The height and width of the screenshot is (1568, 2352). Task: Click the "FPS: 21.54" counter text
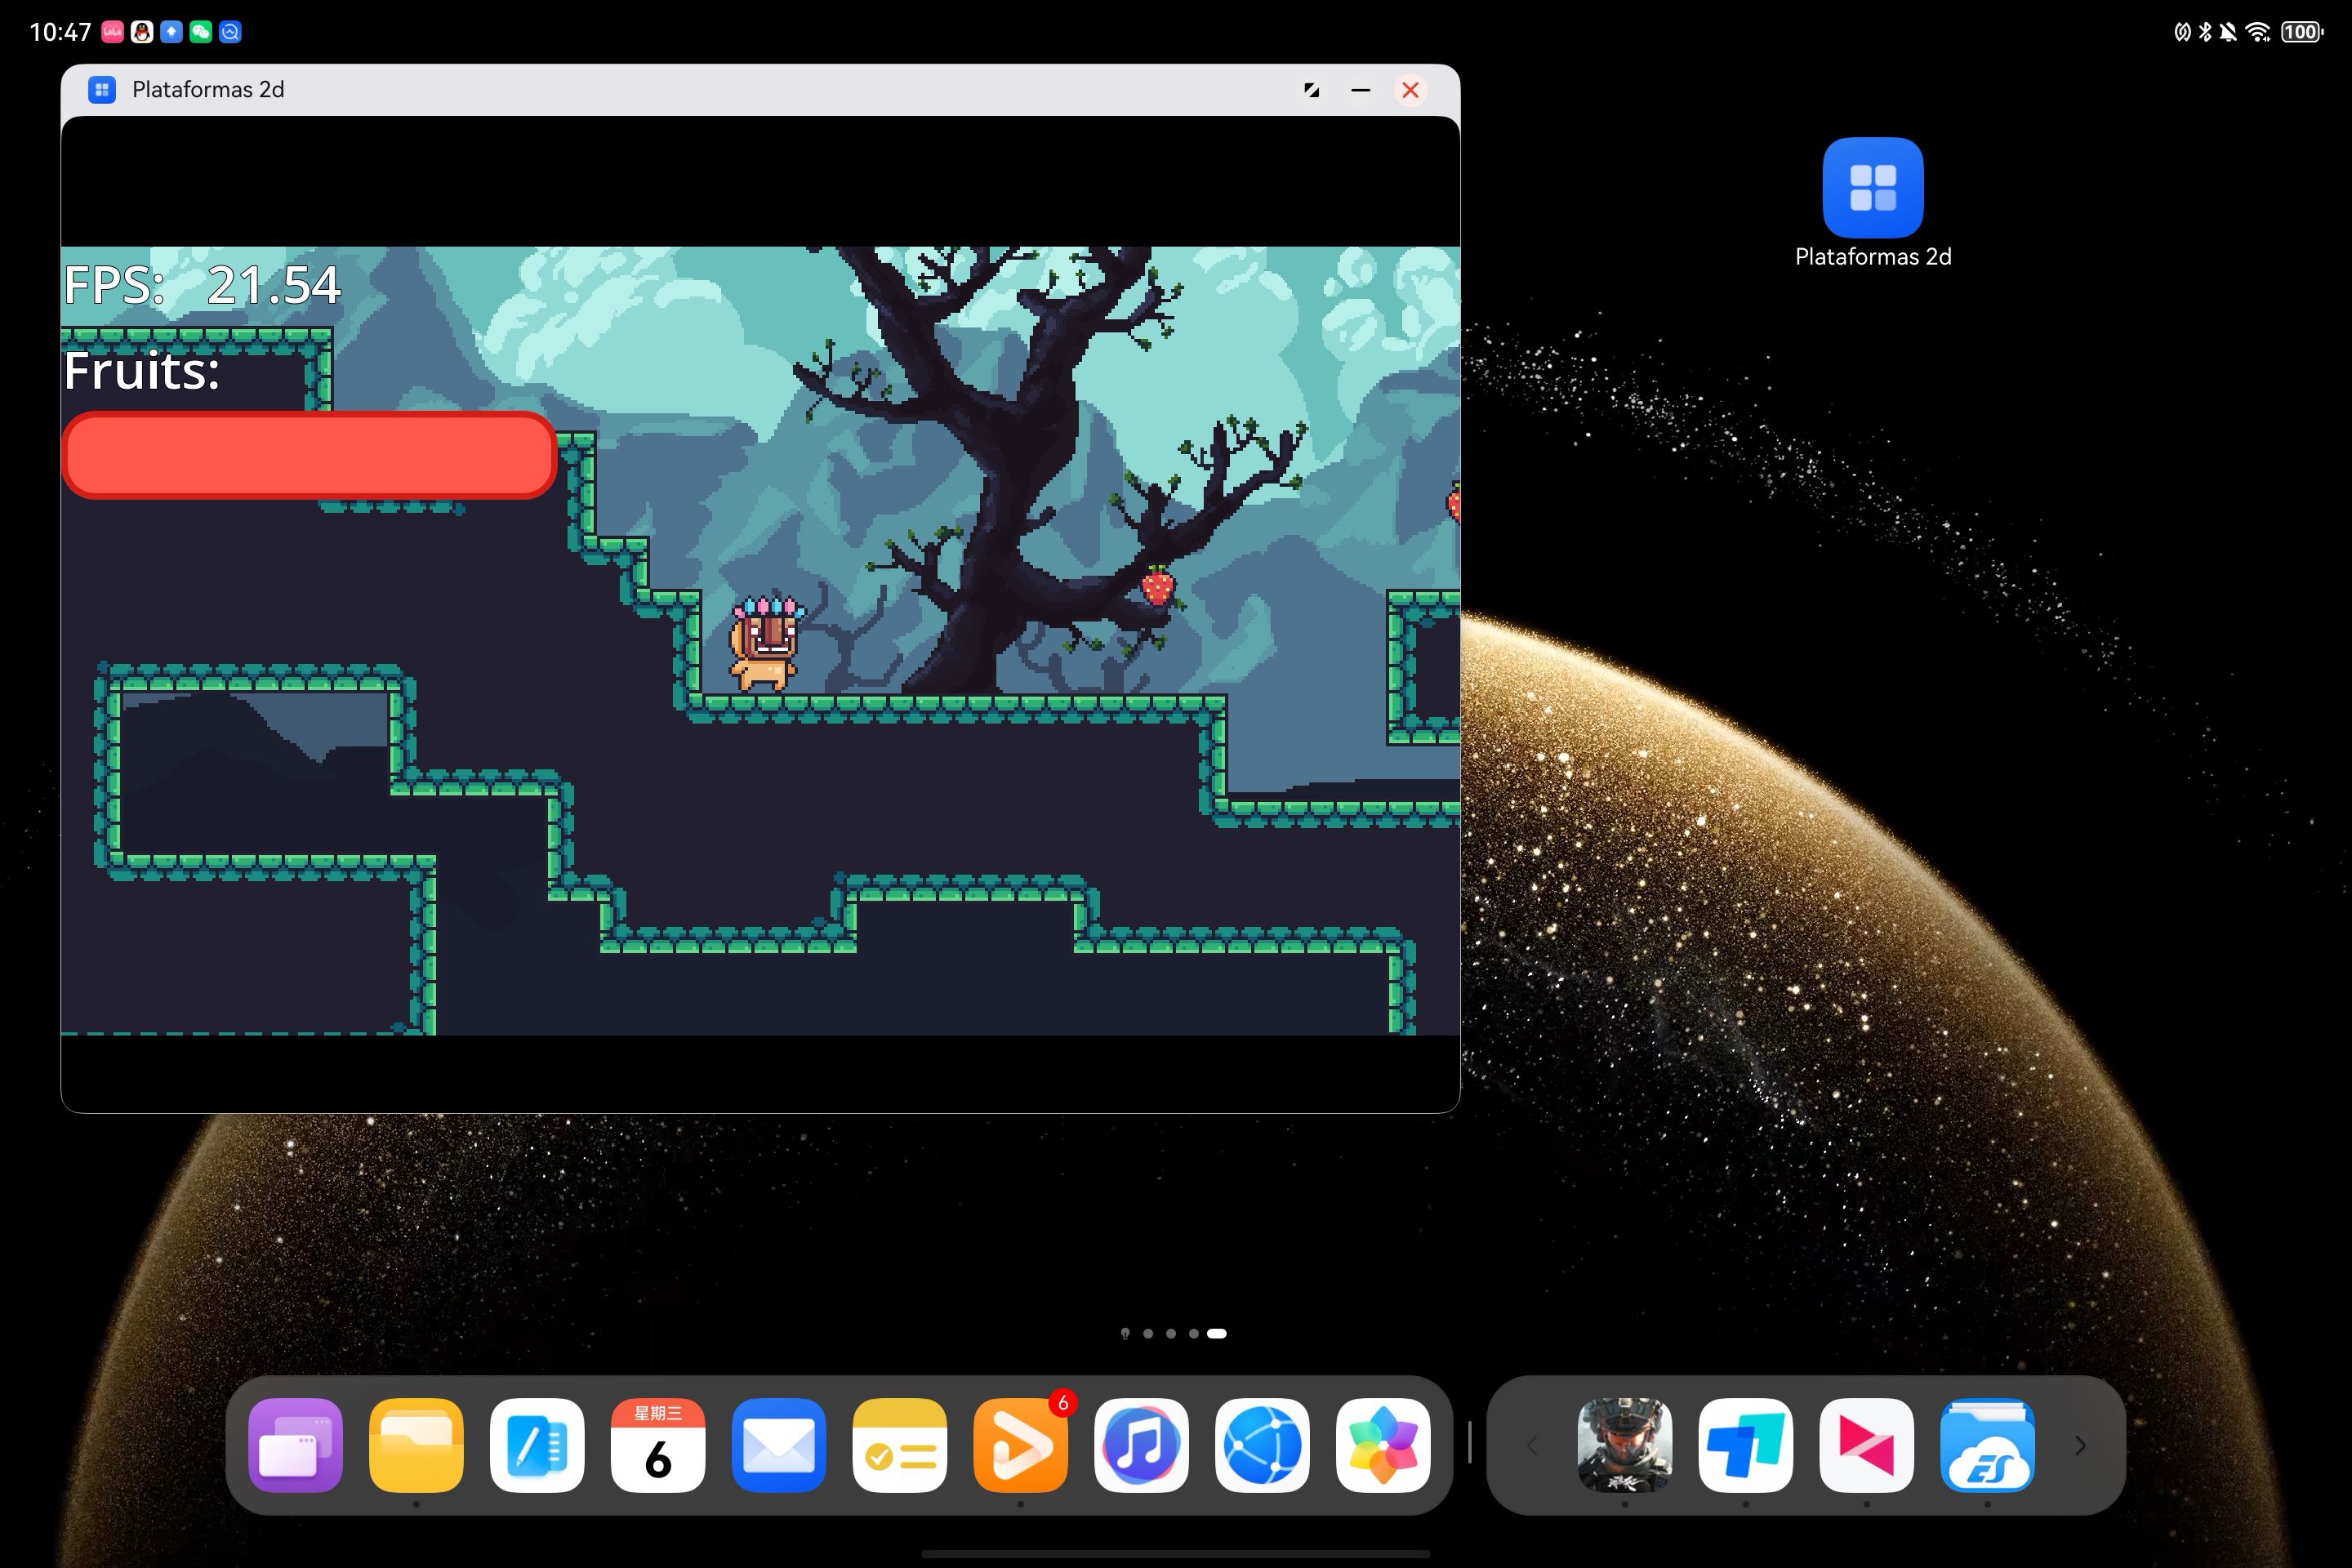[x=203, y=285]
